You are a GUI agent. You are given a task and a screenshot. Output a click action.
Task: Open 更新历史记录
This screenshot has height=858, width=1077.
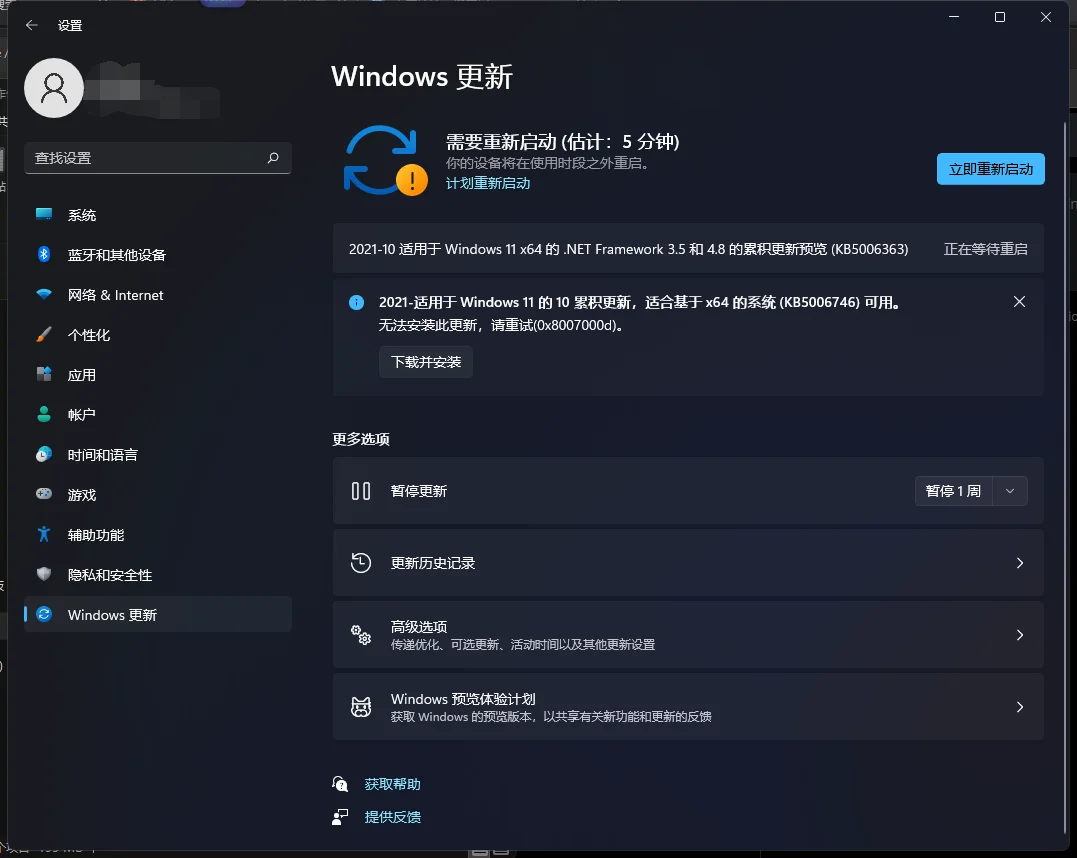click(688, 563)
